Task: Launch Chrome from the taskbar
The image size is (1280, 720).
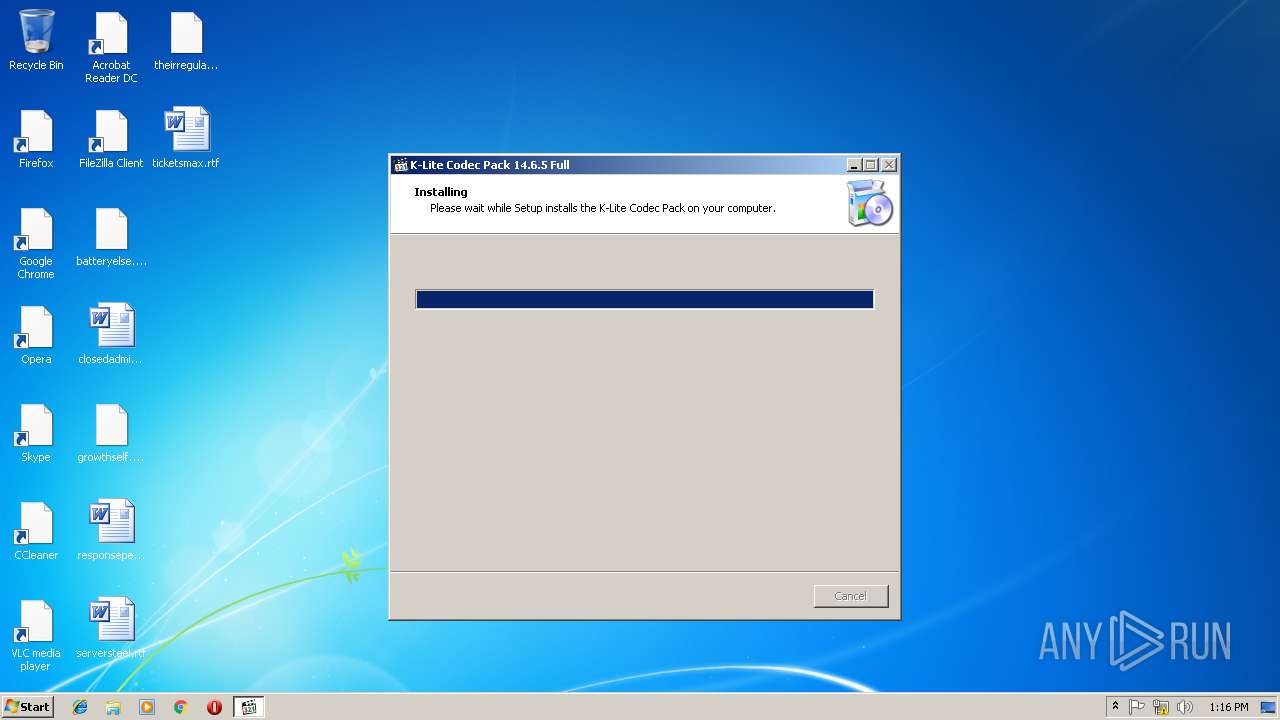Action: (181, 707)
